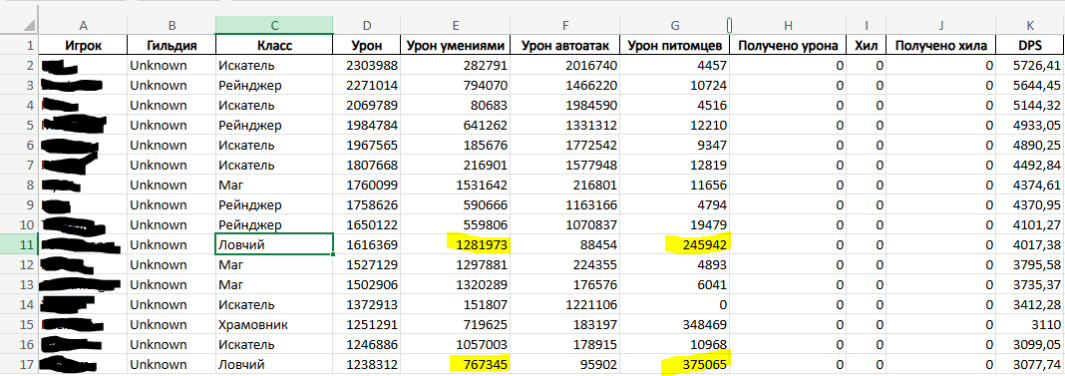Select 'Unknown' guild cell in row 2
Screen dimensions: 1065x376
tap(172, 65)
